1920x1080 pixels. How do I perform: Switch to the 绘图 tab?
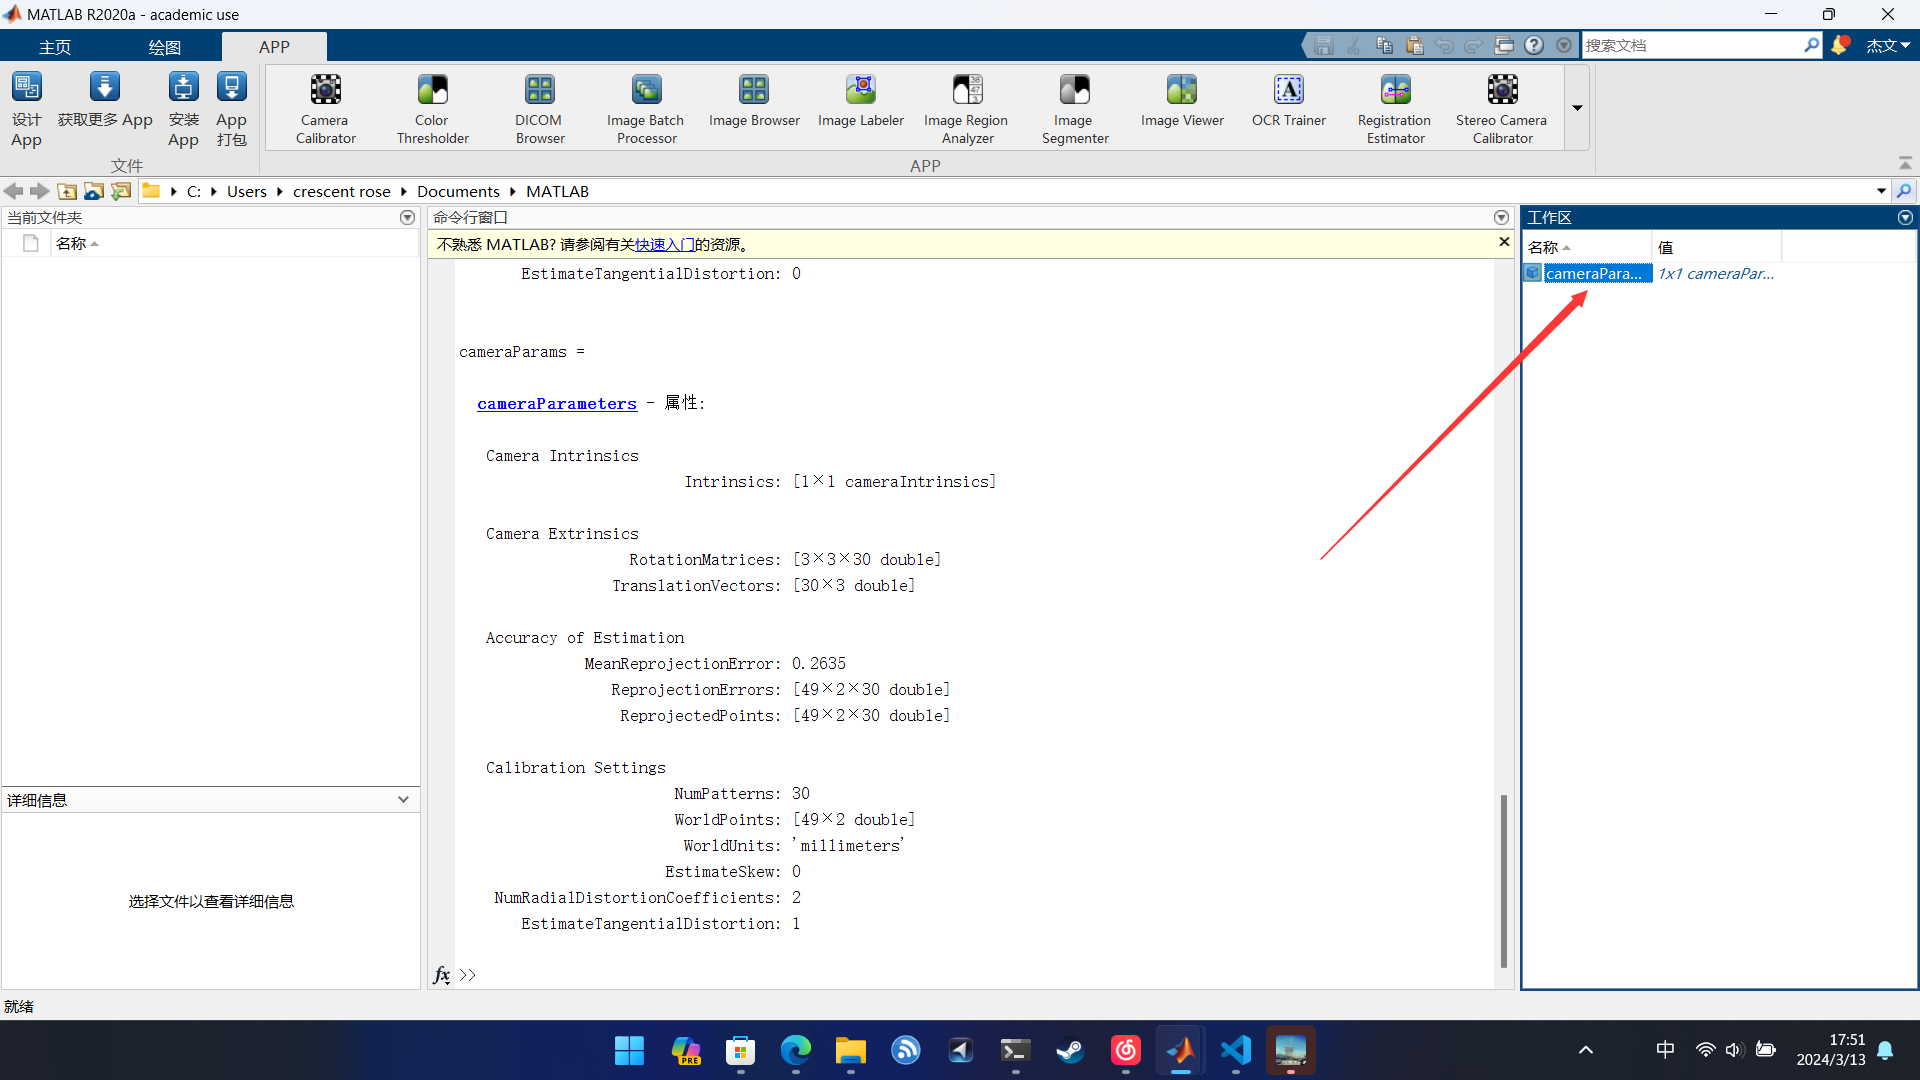[x=164, y=47]
